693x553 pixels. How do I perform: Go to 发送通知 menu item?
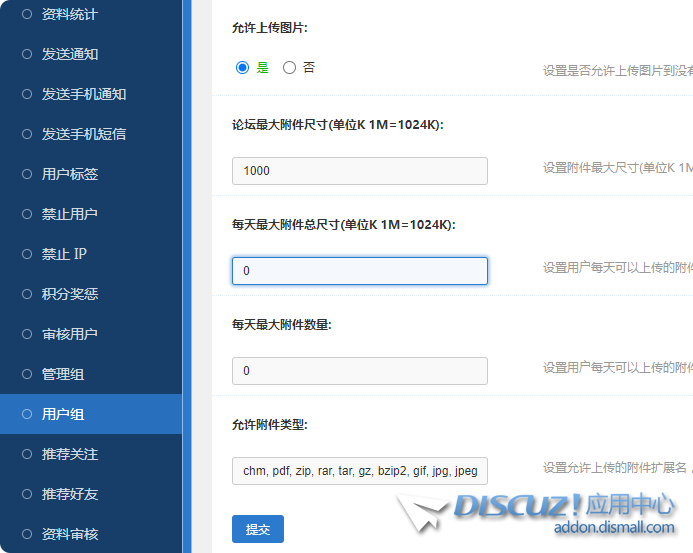click(70, 54)
